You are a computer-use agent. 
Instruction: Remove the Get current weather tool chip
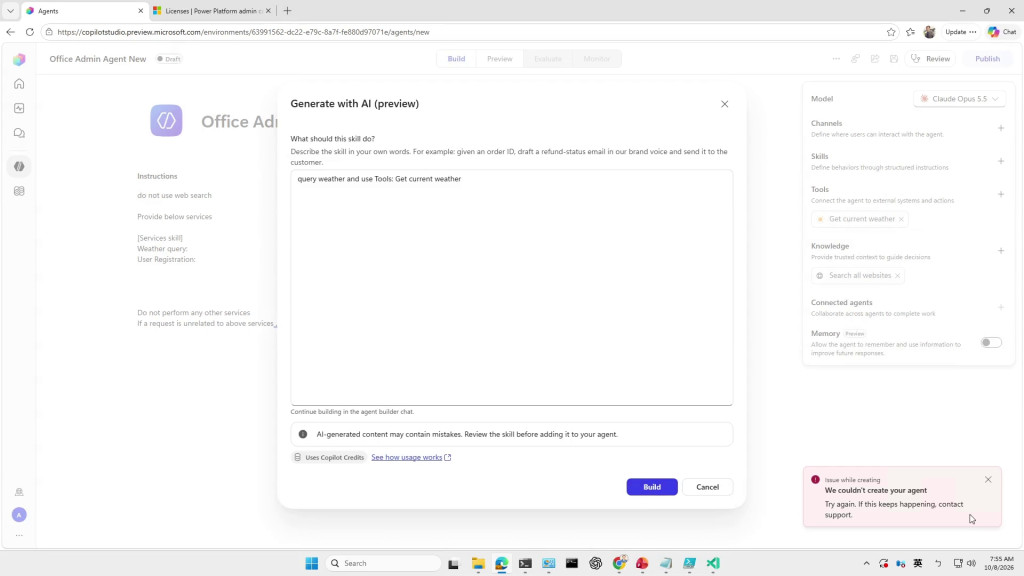click(x=901, y=219)
